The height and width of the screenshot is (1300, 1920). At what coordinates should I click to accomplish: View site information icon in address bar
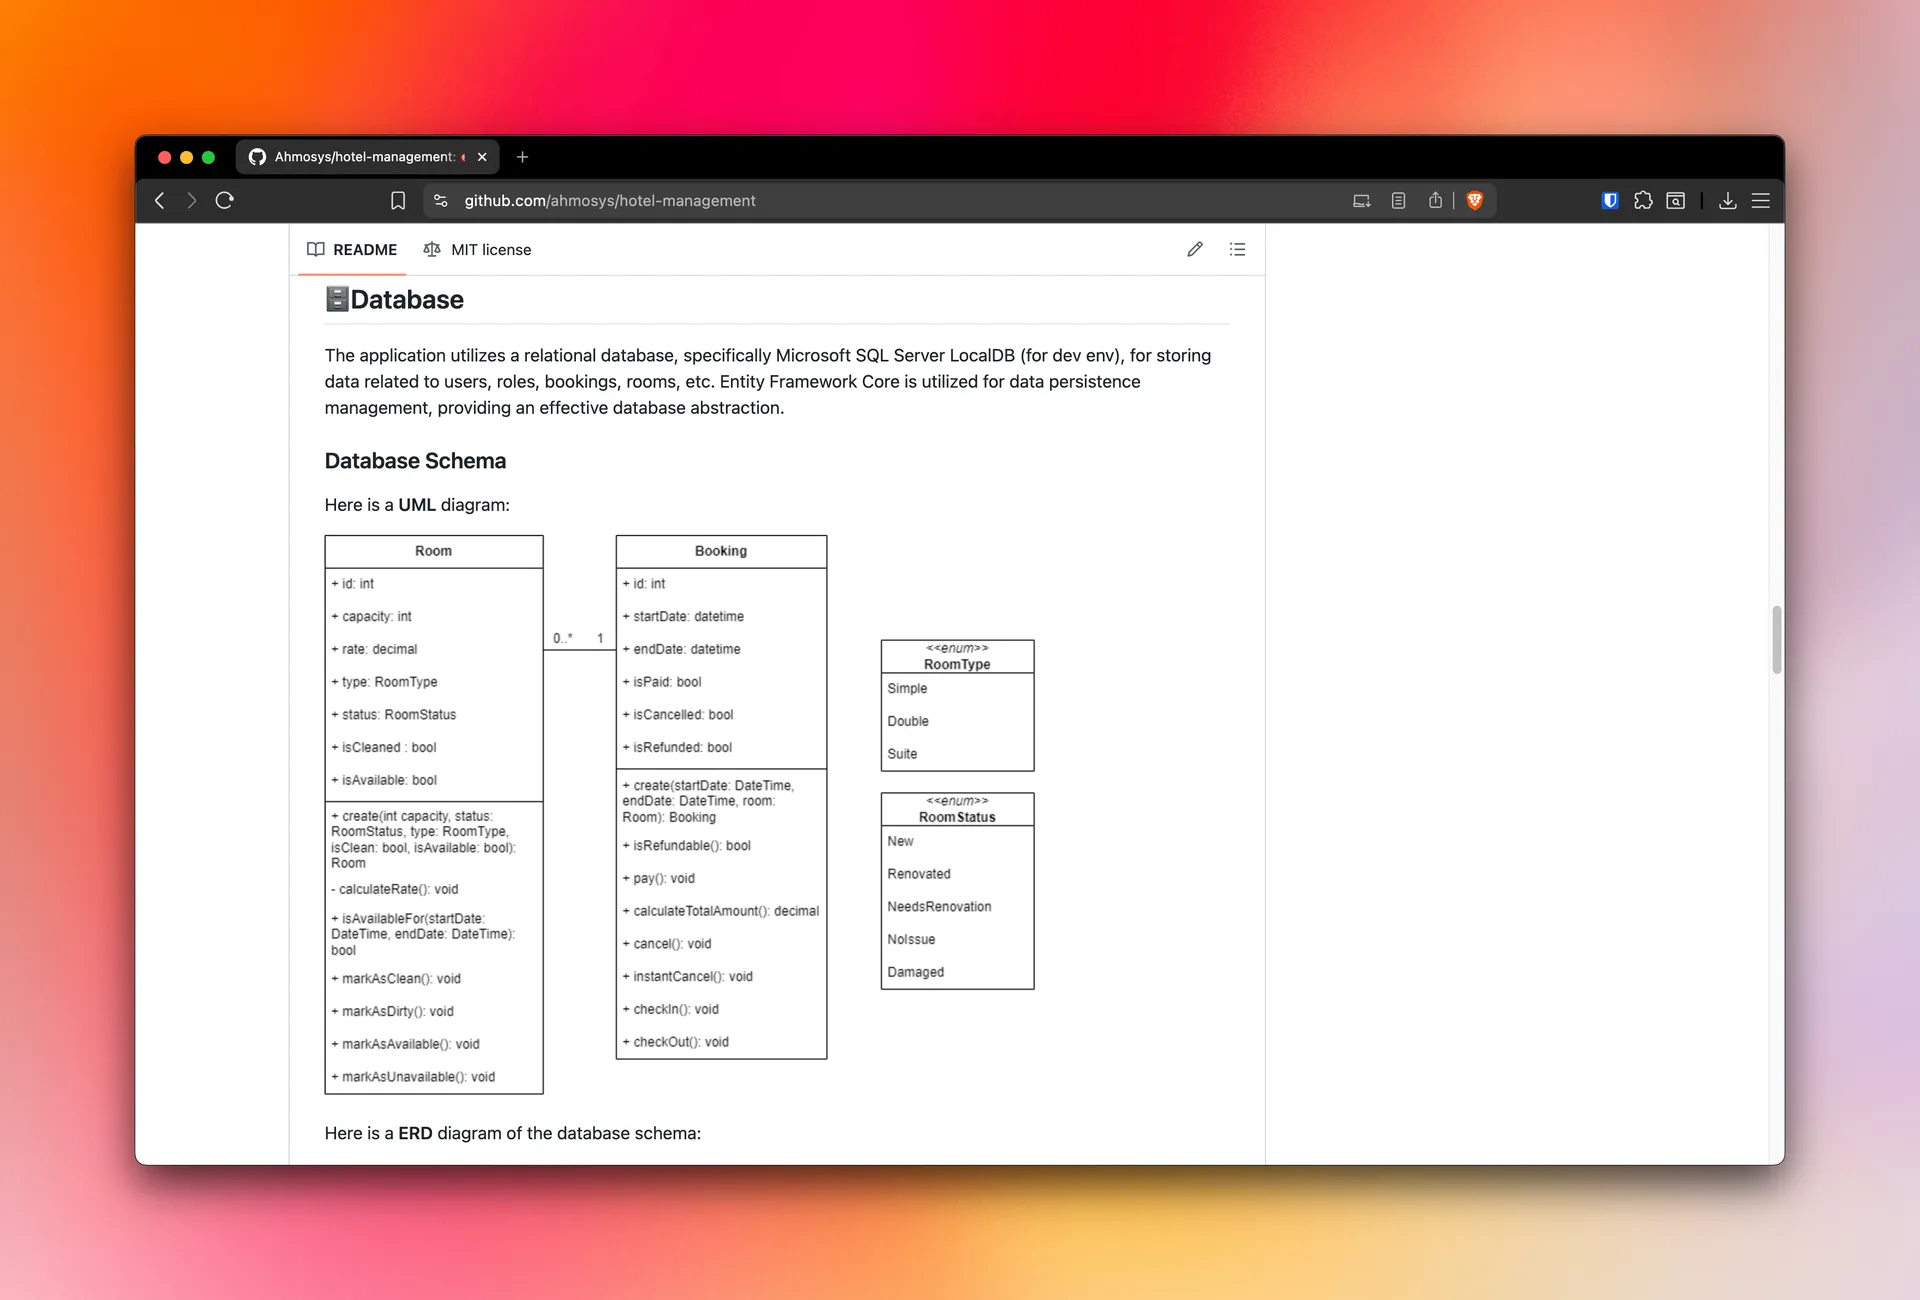tap(441, 201)
